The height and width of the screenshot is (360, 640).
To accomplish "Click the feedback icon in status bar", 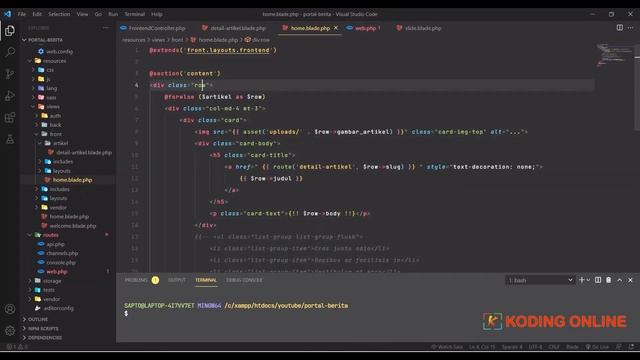I will pos(619,347).
